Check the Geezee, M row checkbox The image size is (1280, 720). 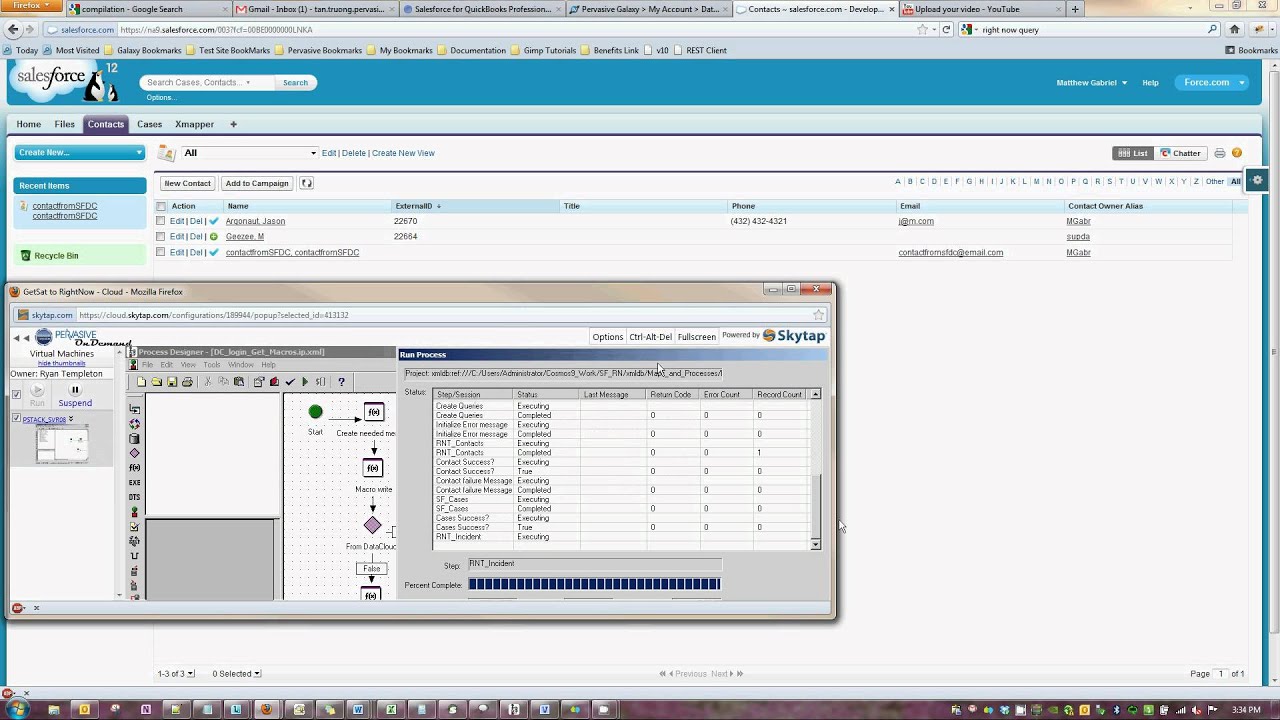(160, 237)
